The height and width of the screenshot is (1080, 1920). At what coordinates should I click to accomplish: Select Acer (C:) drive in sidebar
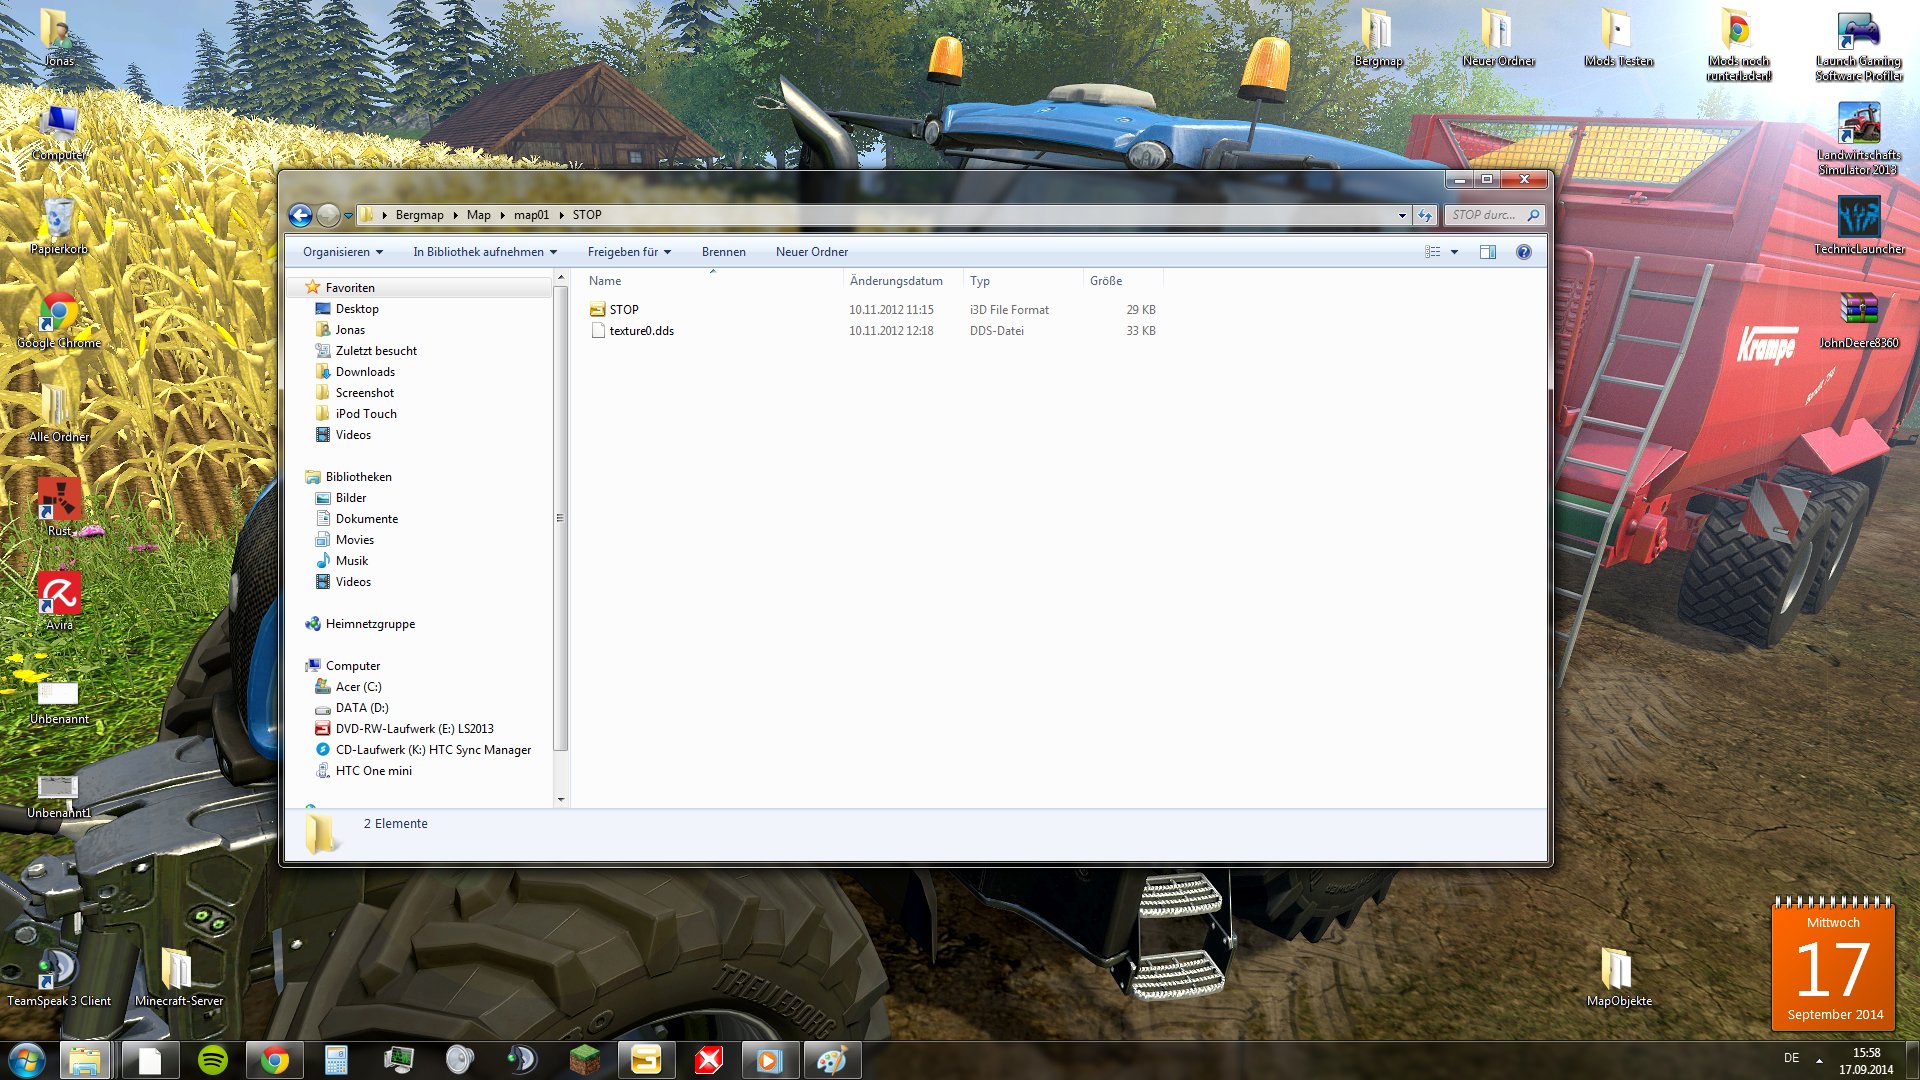pos(358,687)
